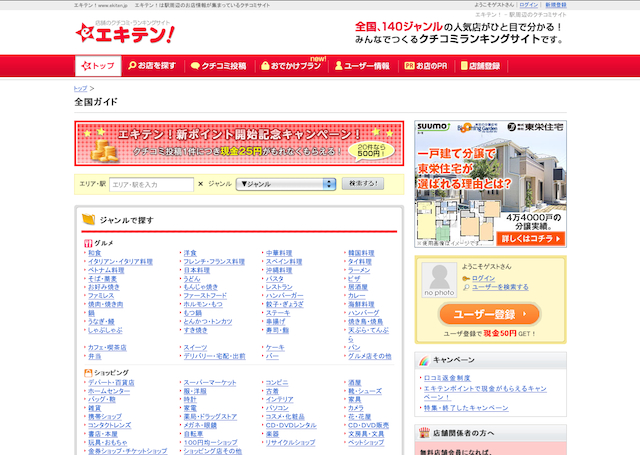Viewport: 640px width, 455px height.
Task: Click sidebar ログイン link in guest box
Action: tap(483, 278)
